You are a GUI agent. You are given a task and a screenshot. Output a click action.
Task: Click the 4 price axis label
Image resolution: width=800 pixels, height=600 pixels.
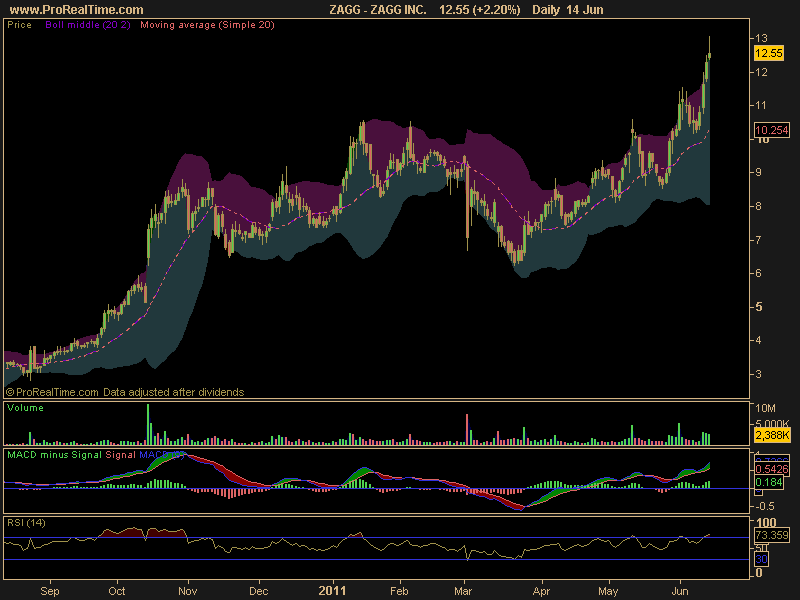click(758, 340)
